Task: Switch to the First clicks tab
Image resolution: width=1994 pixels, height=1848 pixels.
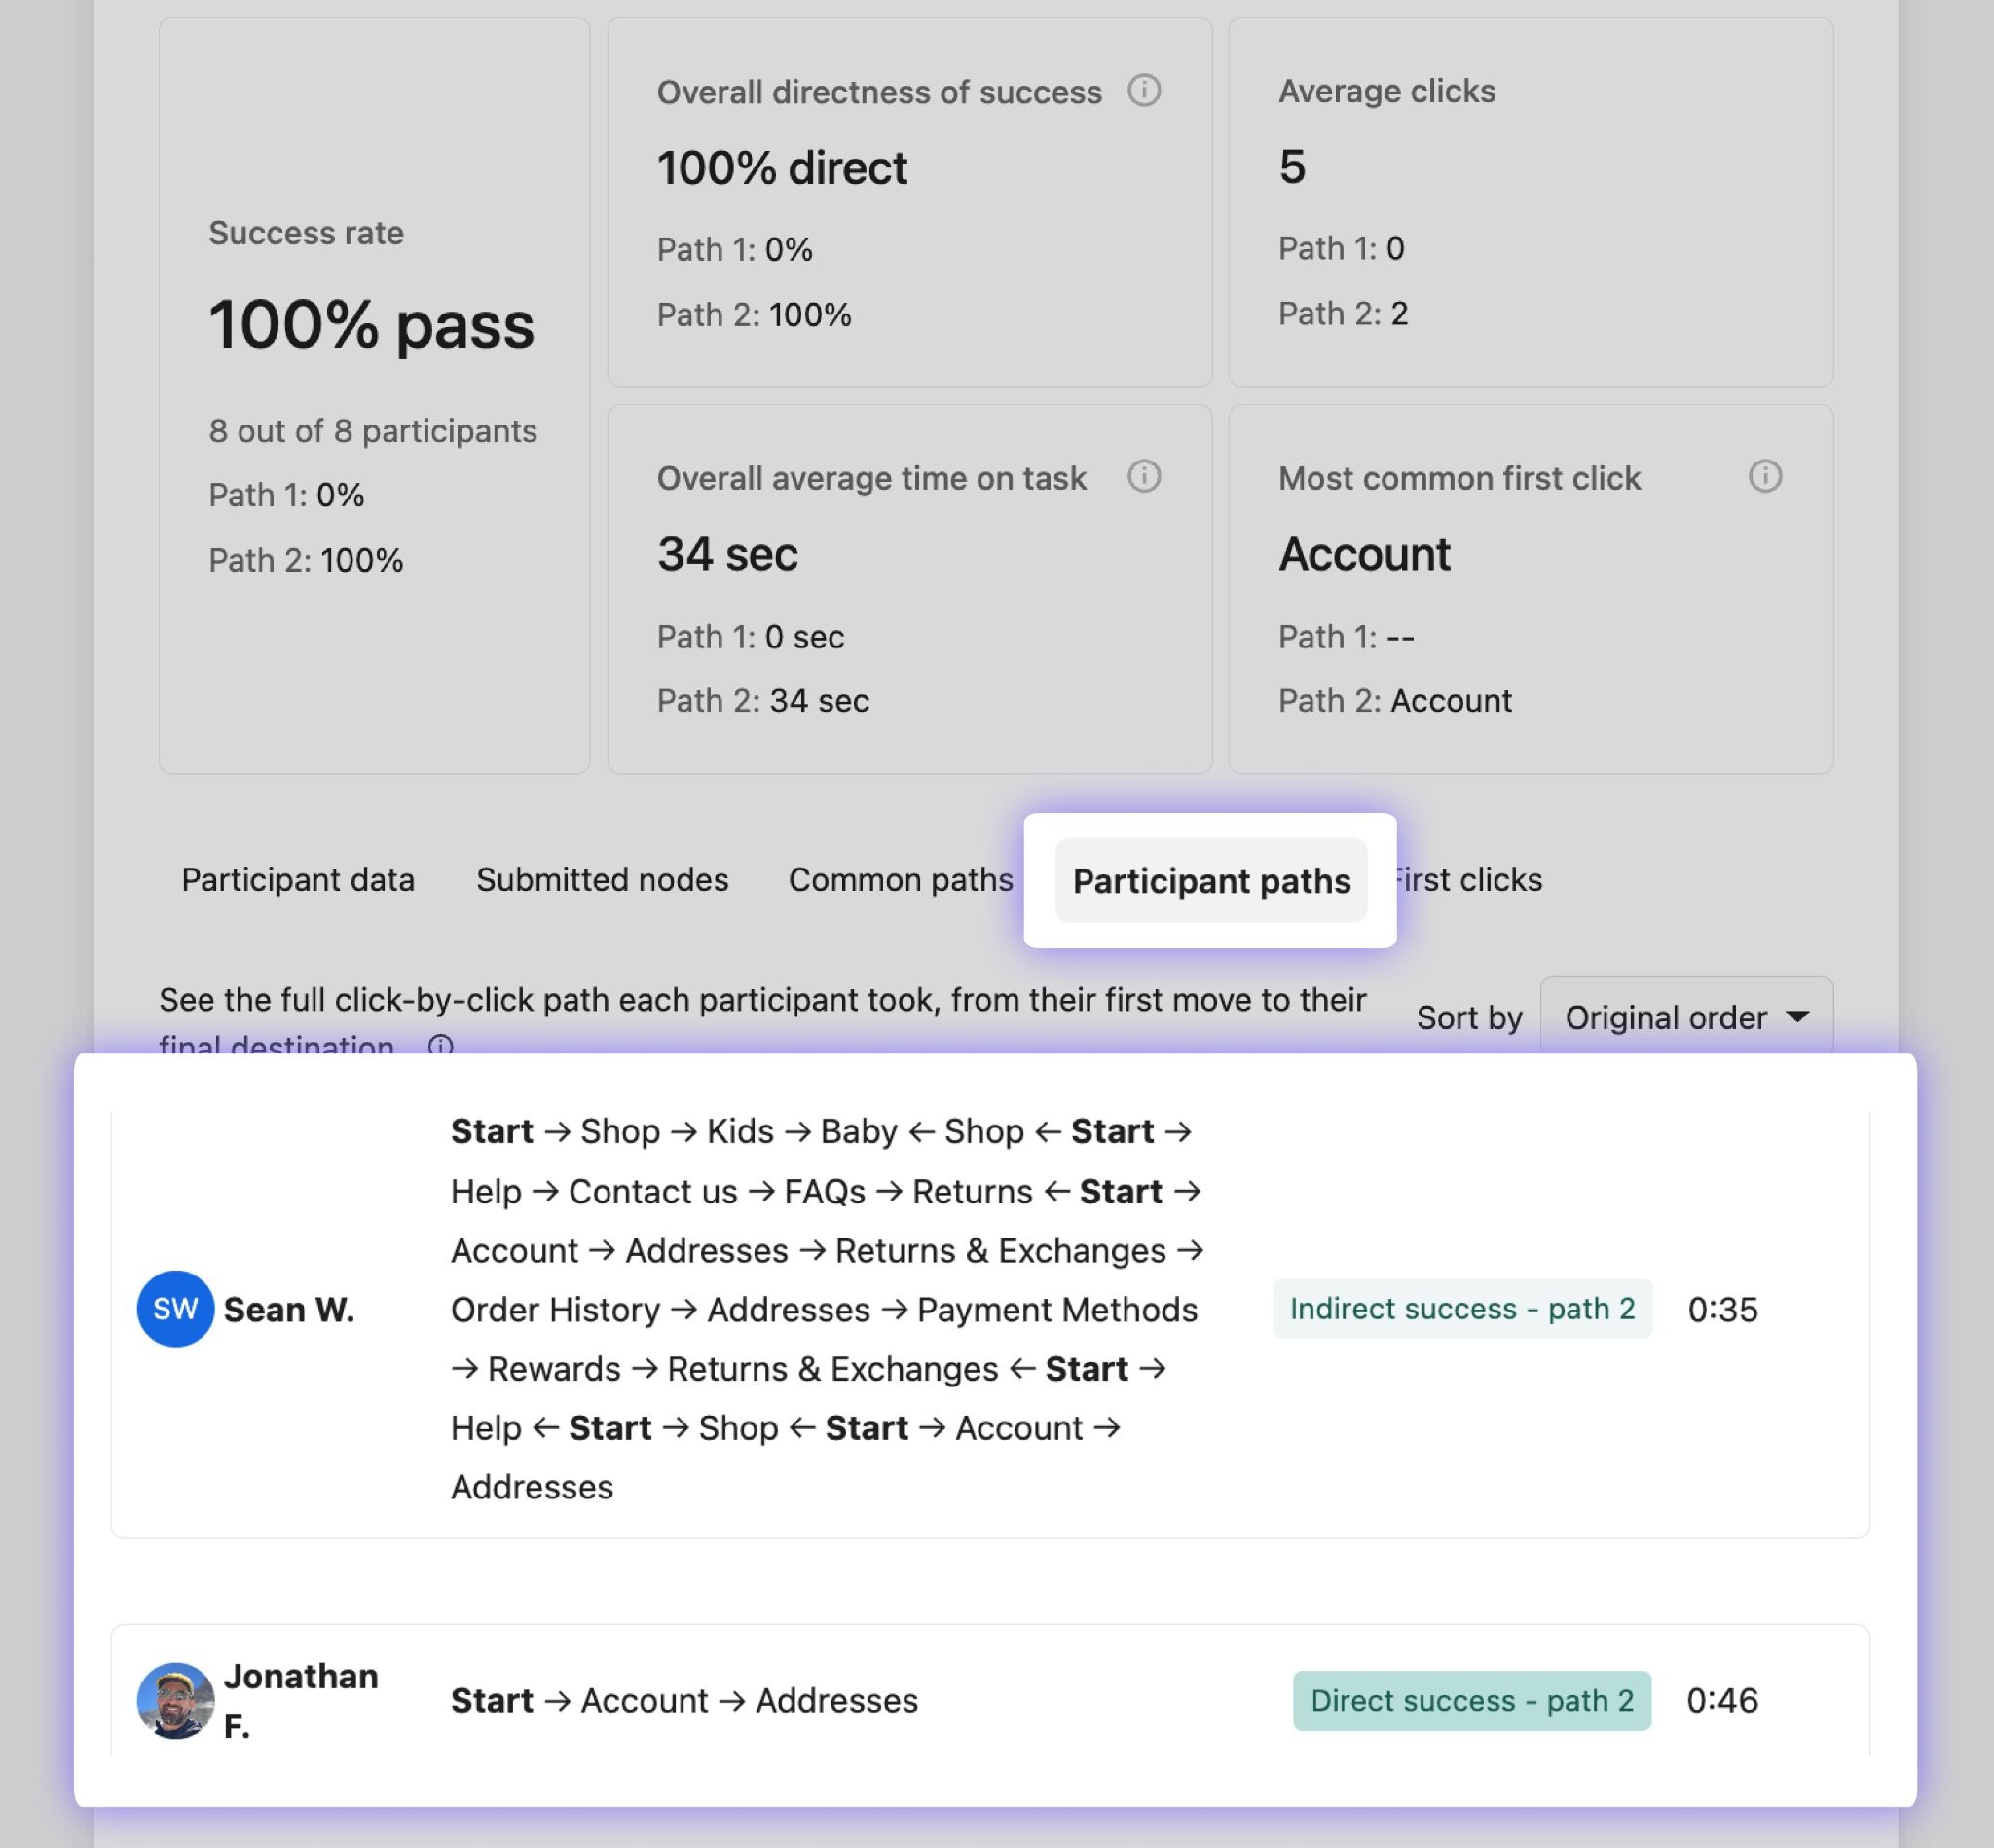Action: [1470, 880]
